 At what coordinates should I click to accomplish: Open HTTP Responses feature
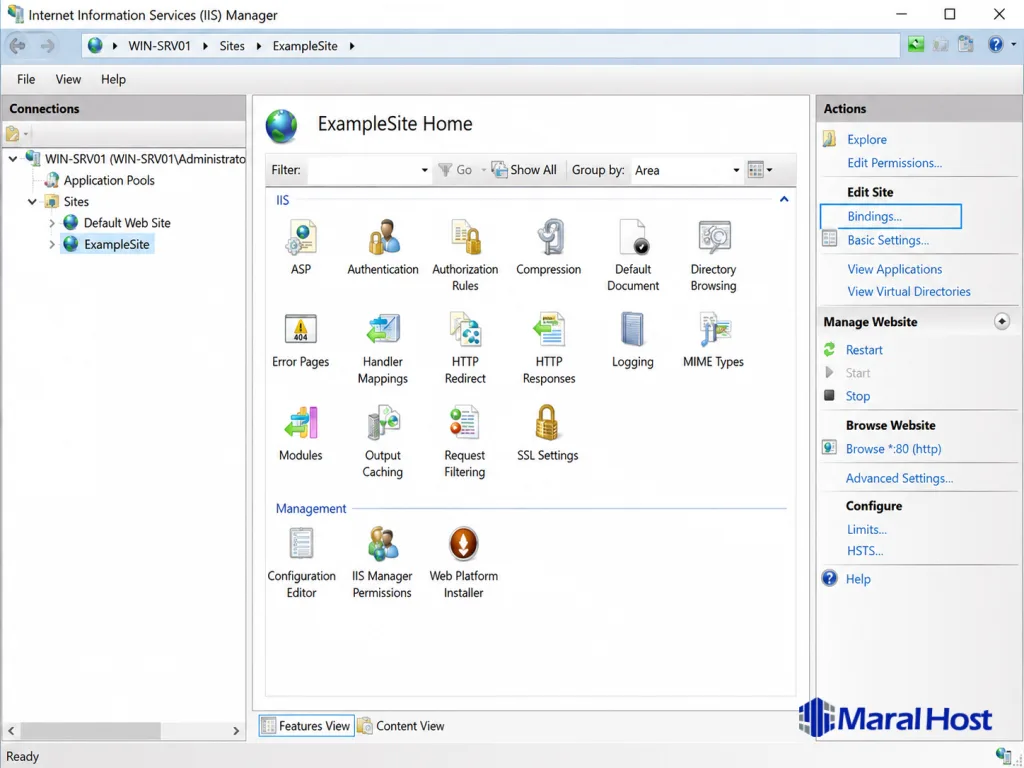pyautogui.click(x=549, y=347)
